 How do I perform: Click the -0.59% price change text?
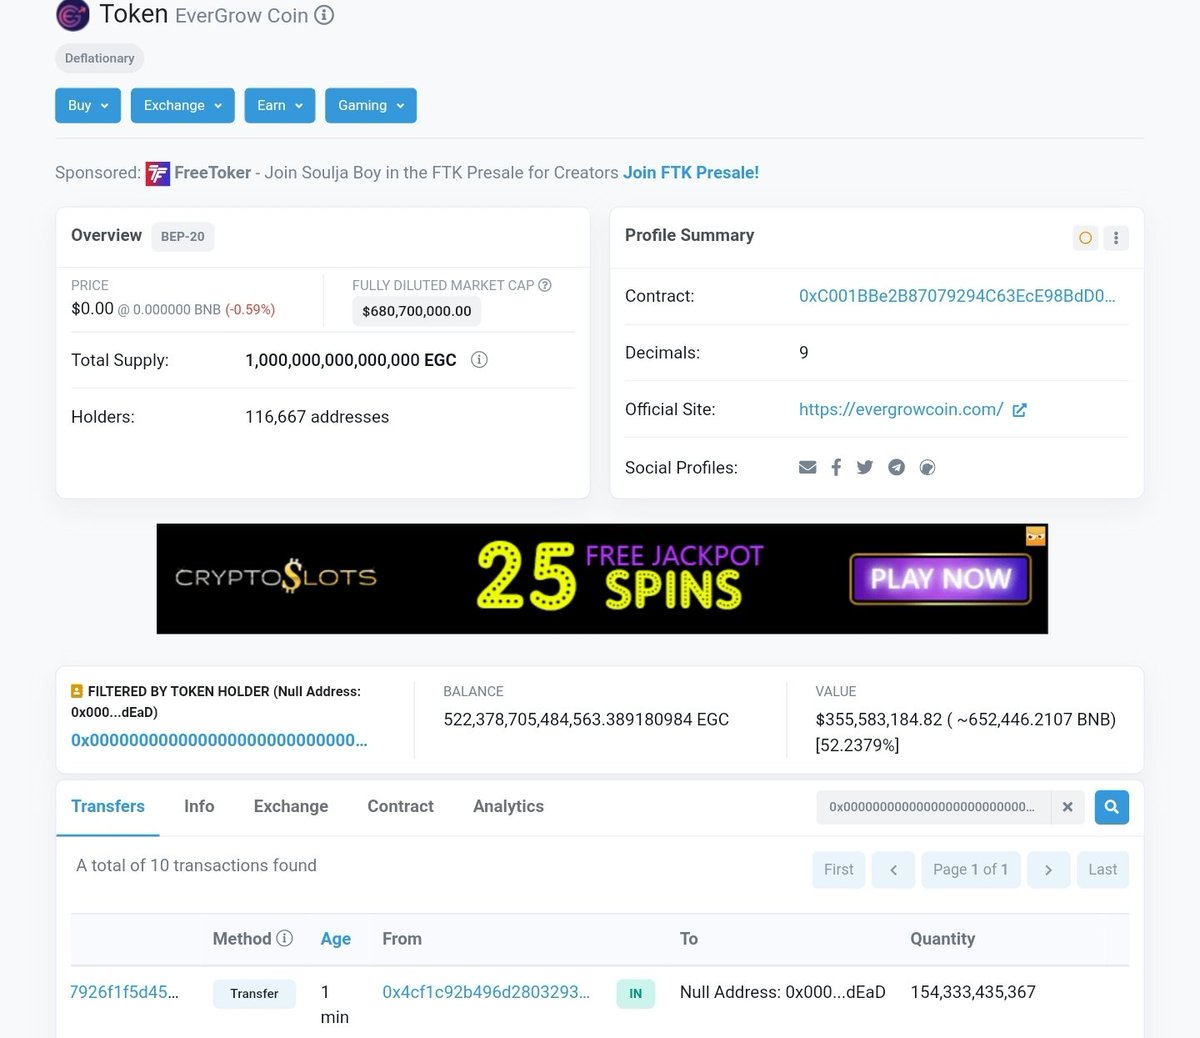click(x=250, y=310)
